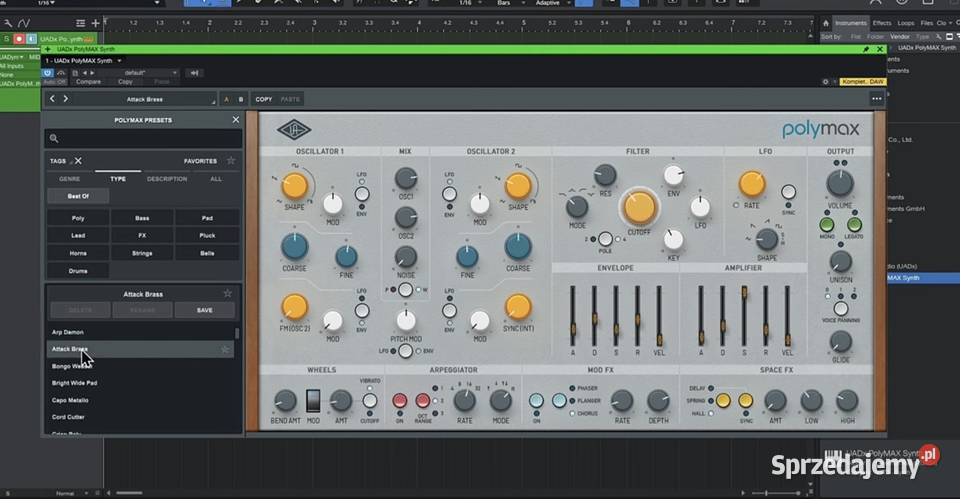The width and height of the screenshot is (960, 499).
Task: Open the Loops browser tab
Action: click(x=906, y=23)
